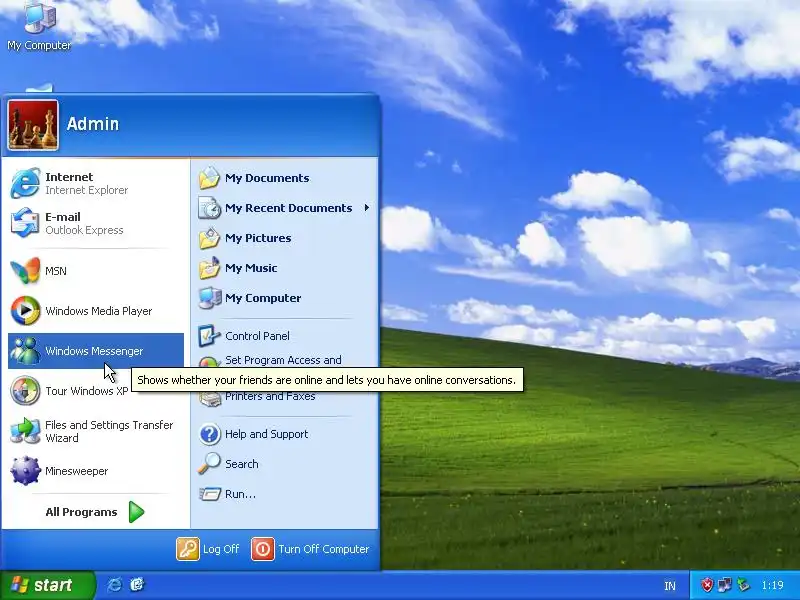Click the Files and Settings Transfer Wizard icon
The height and width of the screenshot is (600, 800).
point(25,431)
